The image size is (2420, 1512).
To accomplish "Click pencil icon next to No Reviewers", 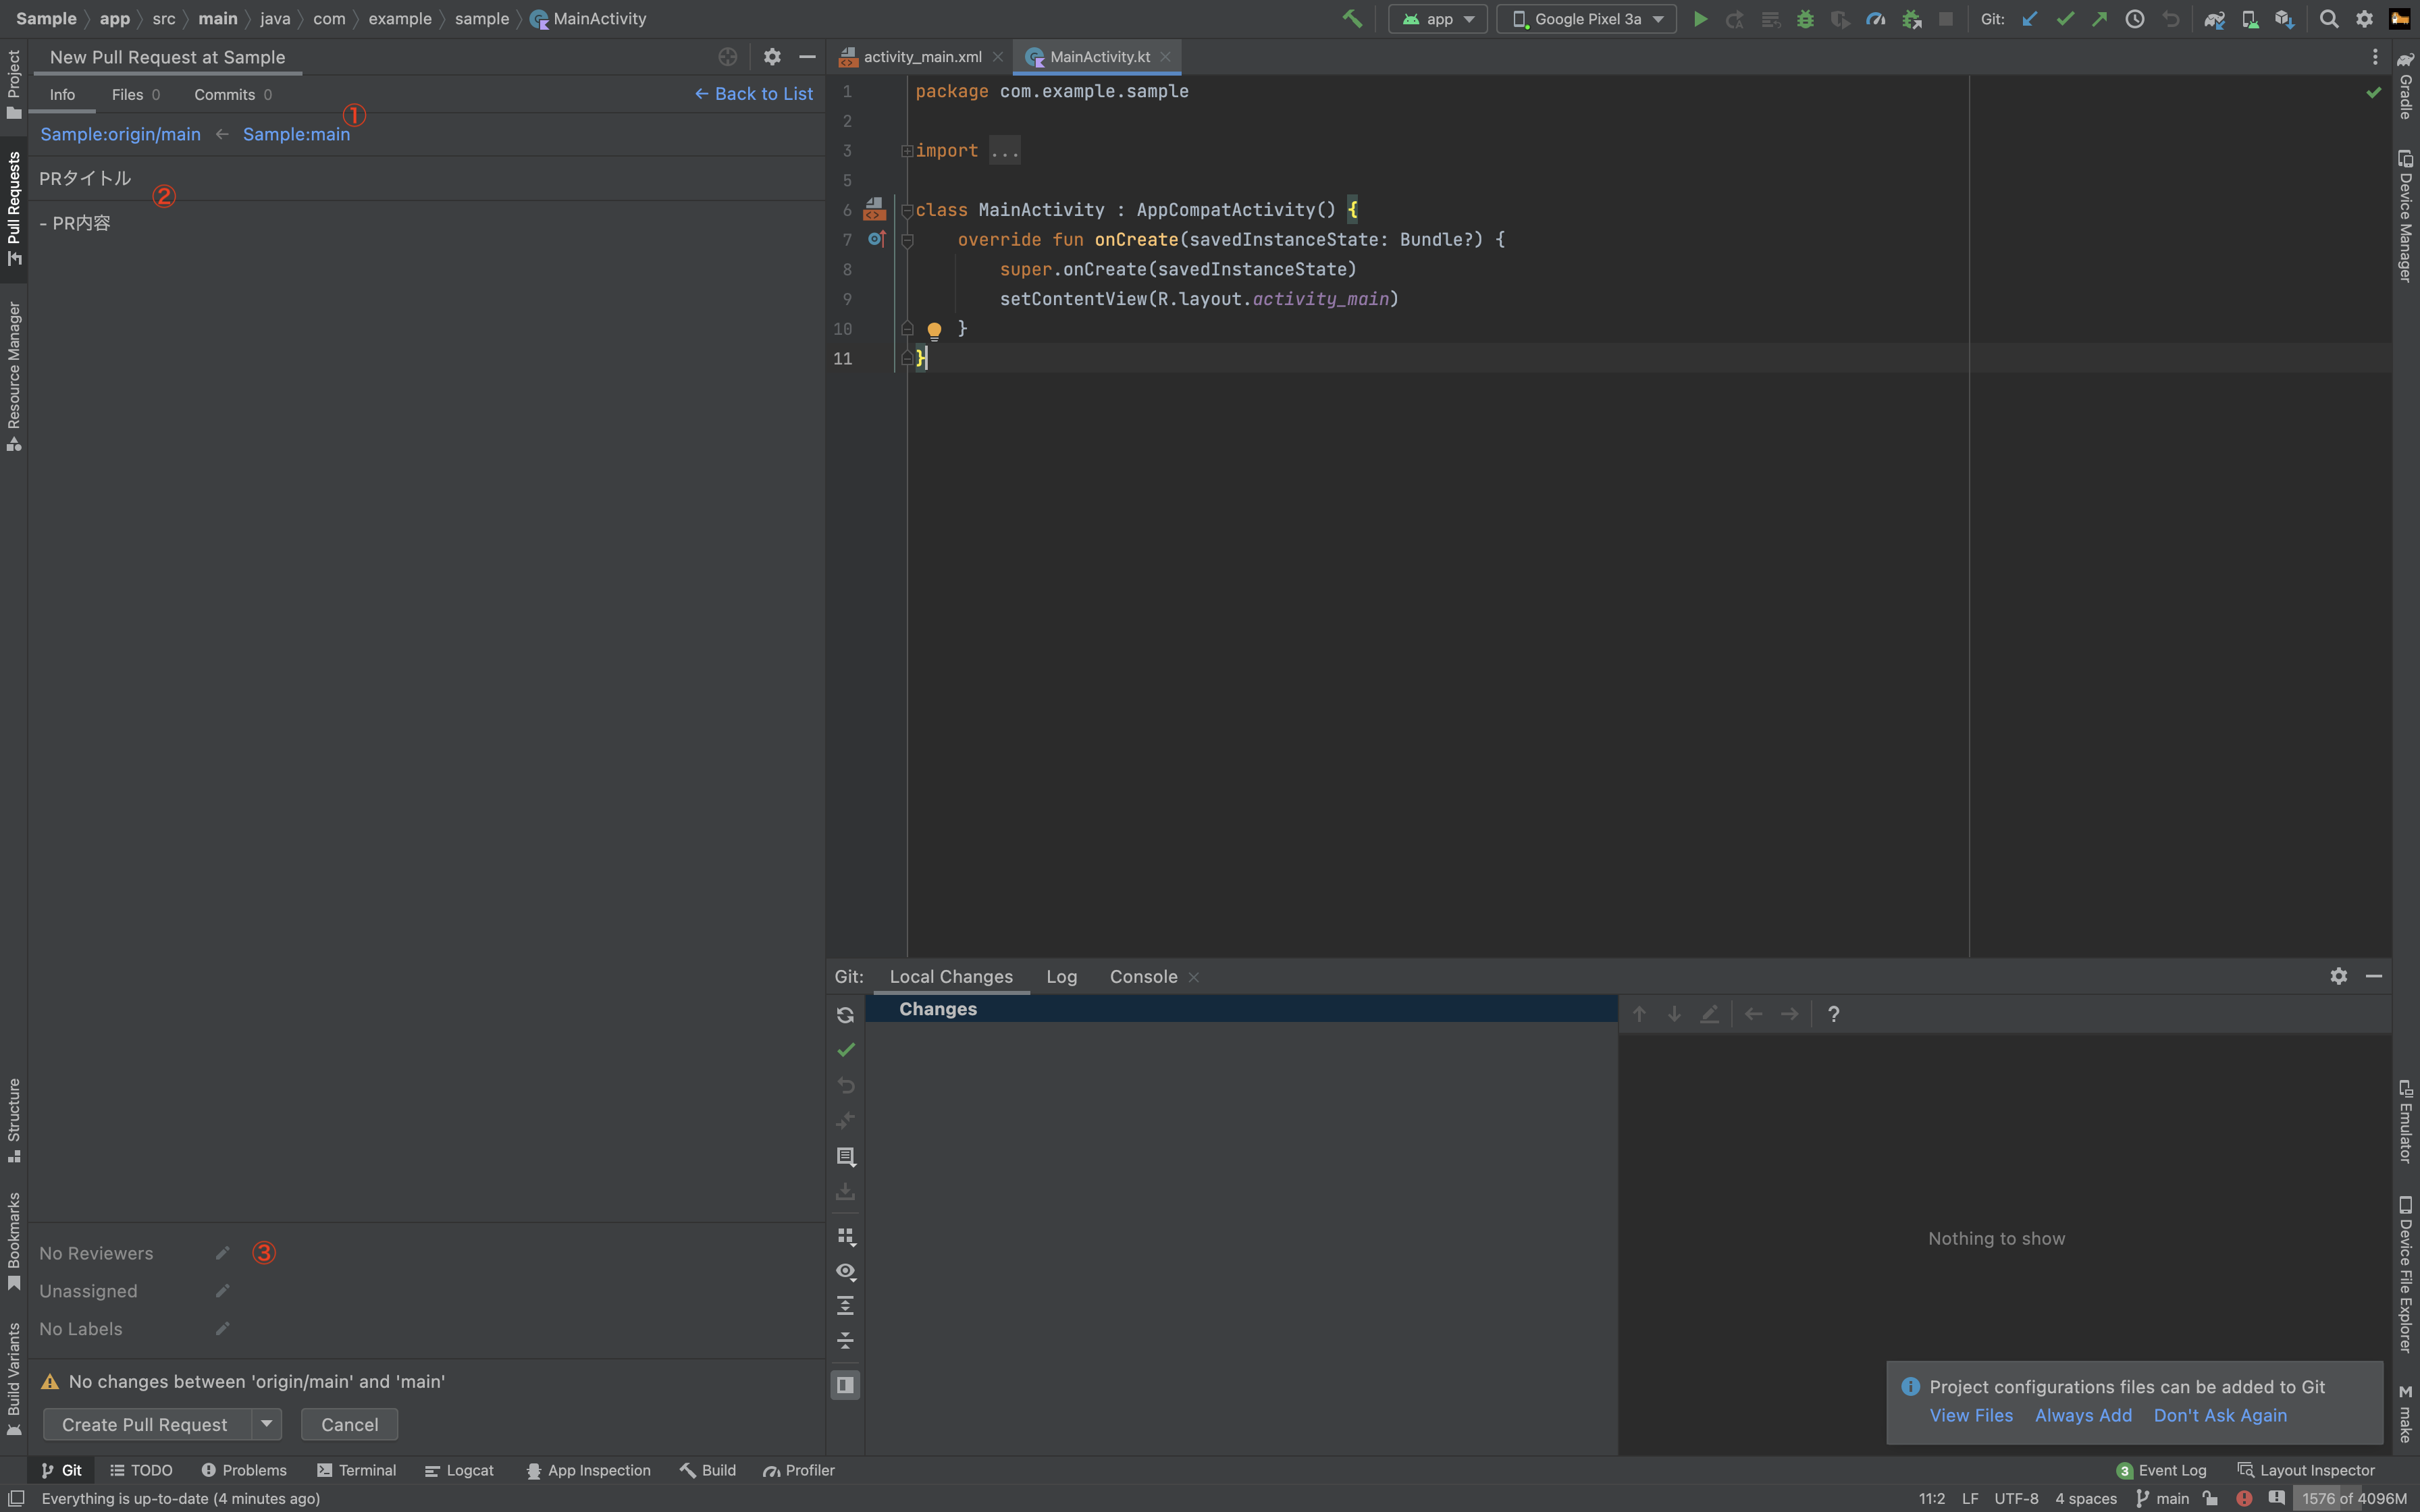I will coord(222,1253).
